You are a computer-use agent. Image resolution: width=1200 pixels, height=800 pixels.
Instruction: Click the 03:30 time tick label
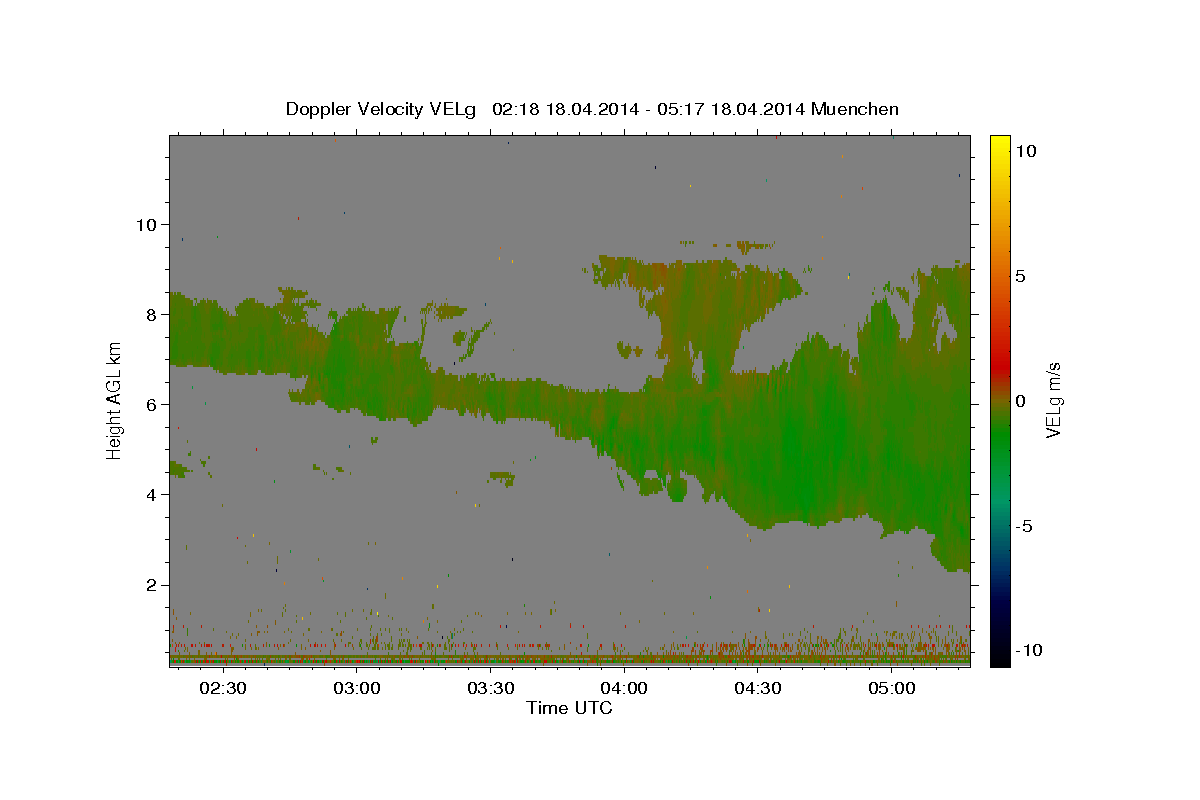pyautogui.click(x=491, y=689)
